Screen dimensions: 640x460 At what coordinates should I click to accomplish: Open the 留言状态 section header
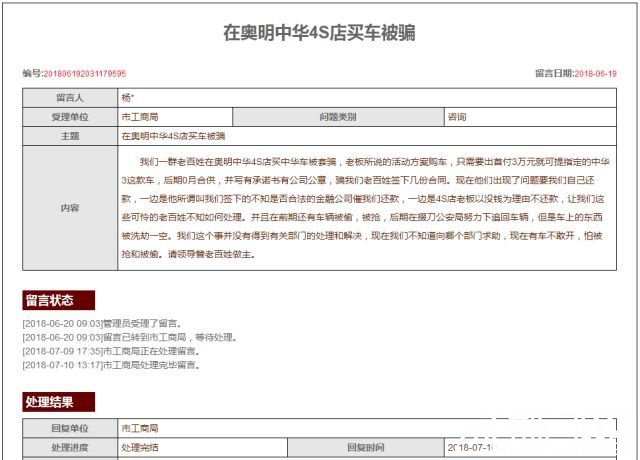point(58,301)
